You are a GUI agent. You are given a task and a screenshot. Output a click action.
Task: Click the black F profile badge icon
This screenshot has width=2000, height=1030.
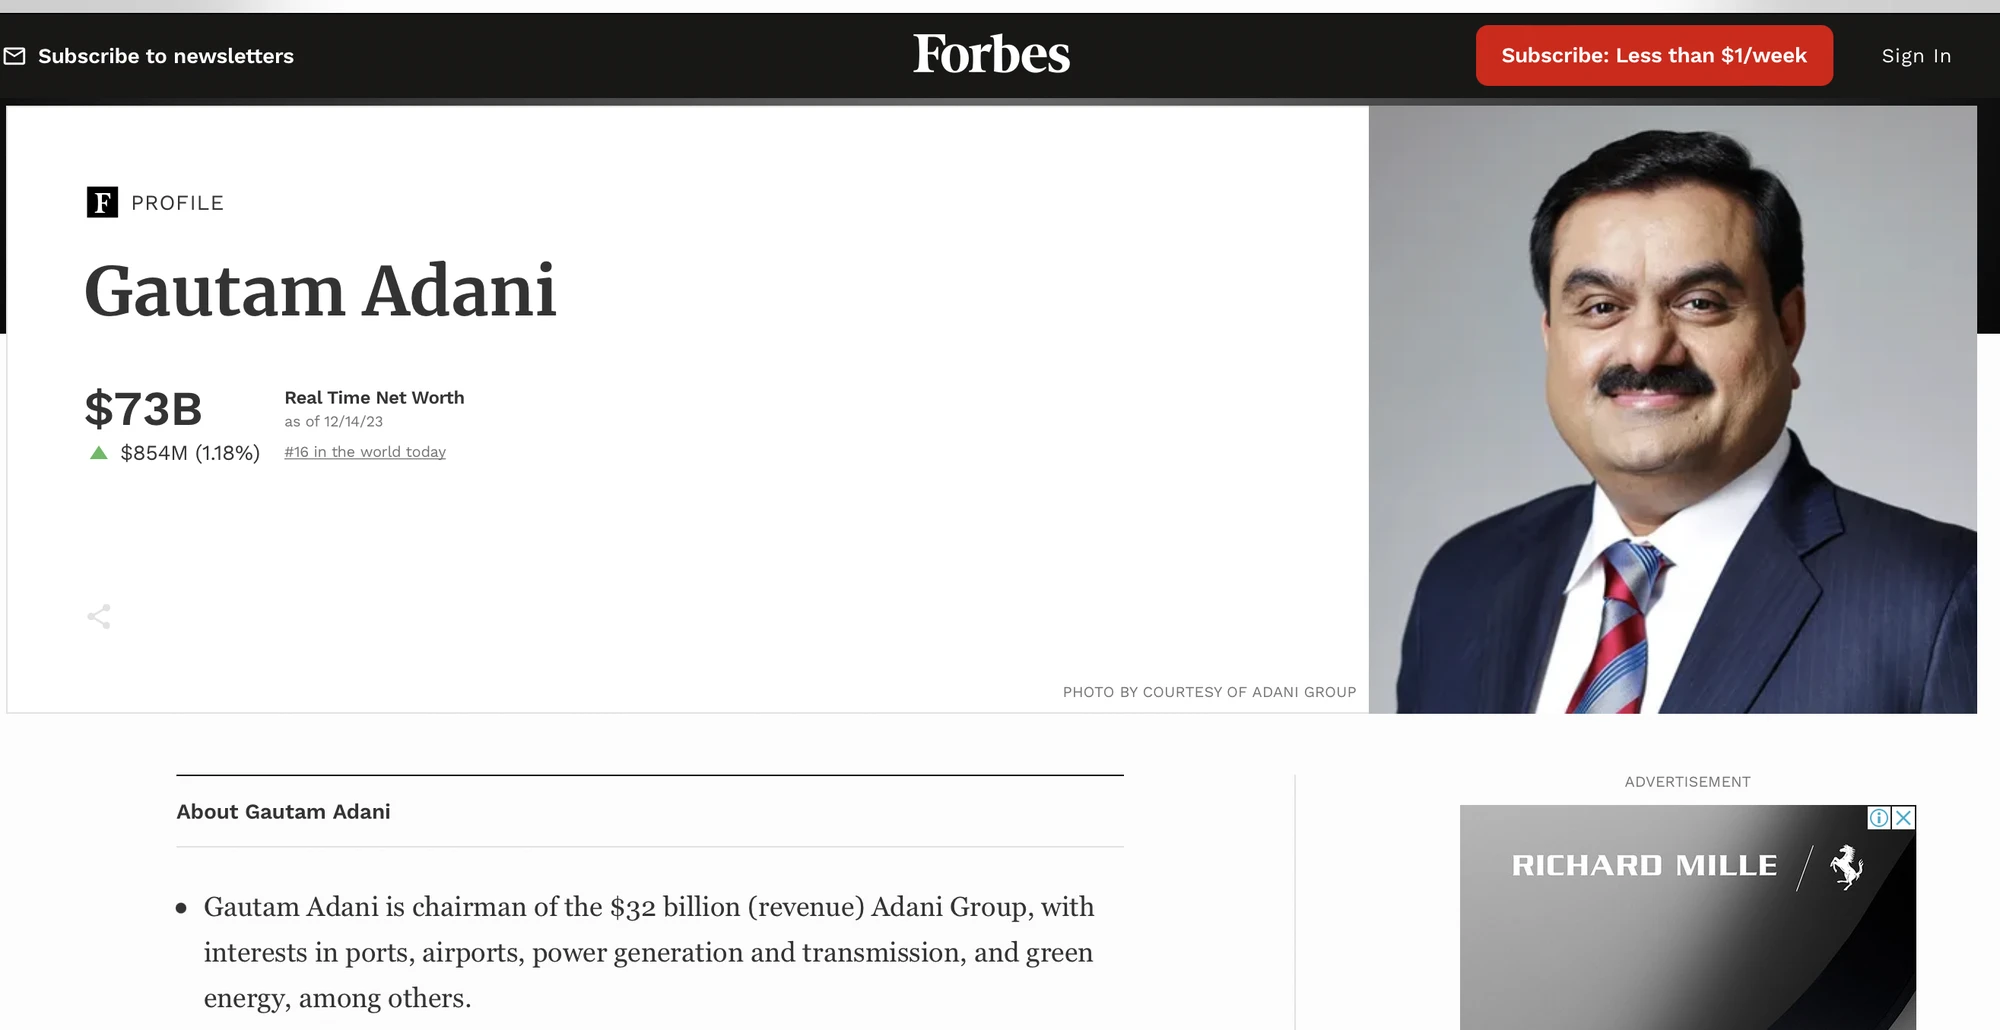(x=100, y=202)
